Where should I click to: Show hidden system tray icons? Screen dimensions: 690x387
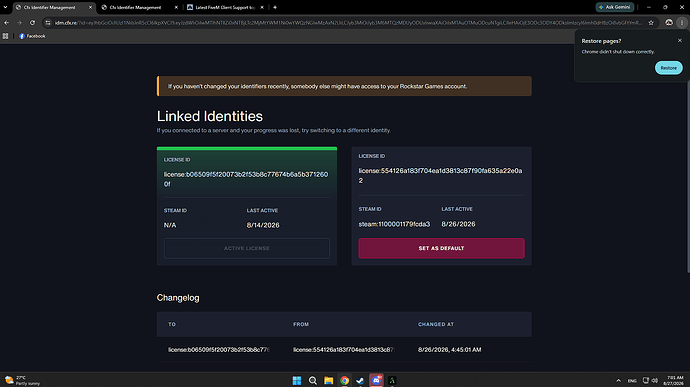(x=618, y=380)
